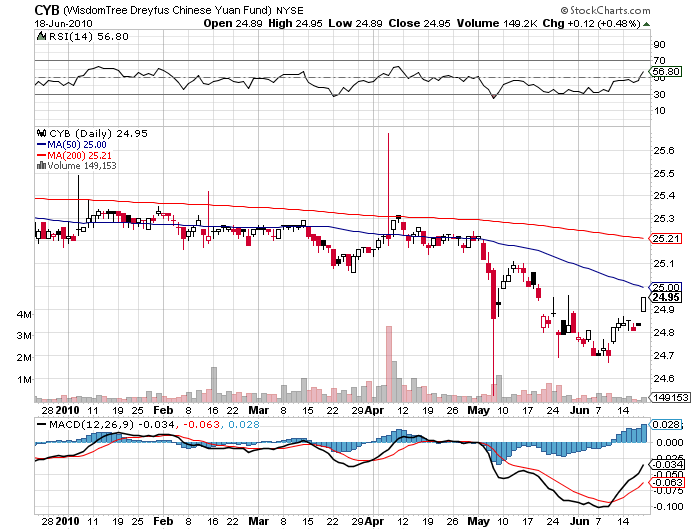Click the RSI 30 axis level label
Image resolution: width=700 pixels, height=530 pixels.
659,94
